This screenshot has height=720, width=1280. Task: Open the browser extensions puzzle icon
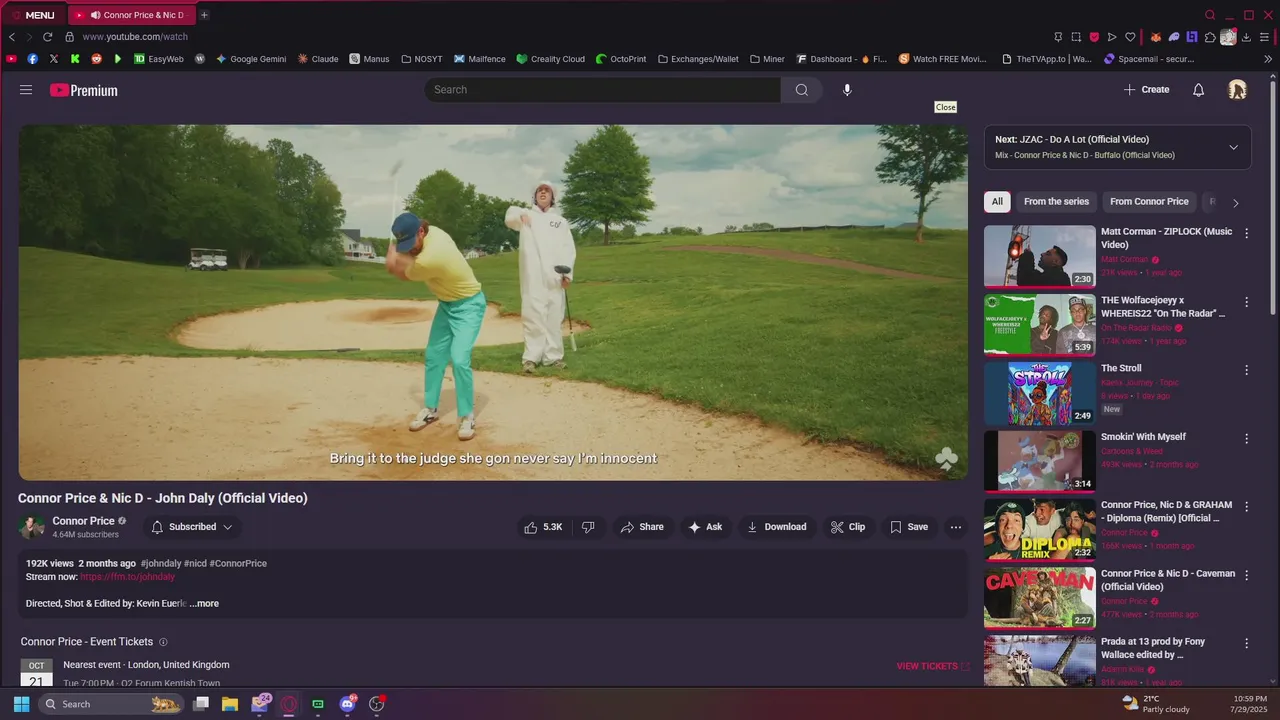point(1210,37)
